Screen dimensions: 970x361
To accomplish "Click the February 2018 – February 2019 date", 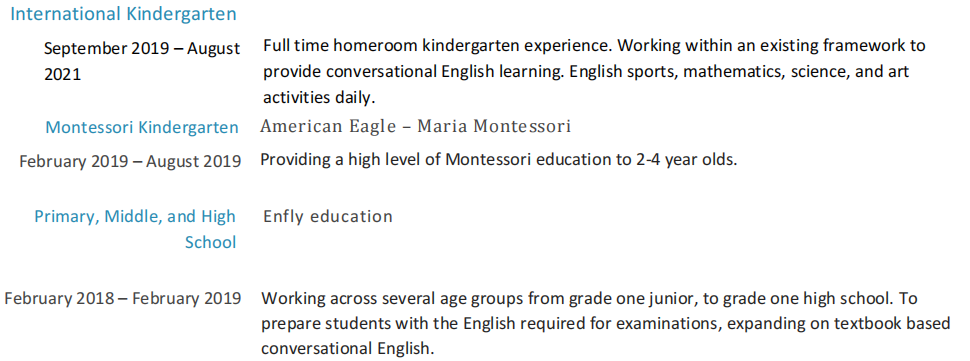I will pyautogui.click(x=122, y=299).
